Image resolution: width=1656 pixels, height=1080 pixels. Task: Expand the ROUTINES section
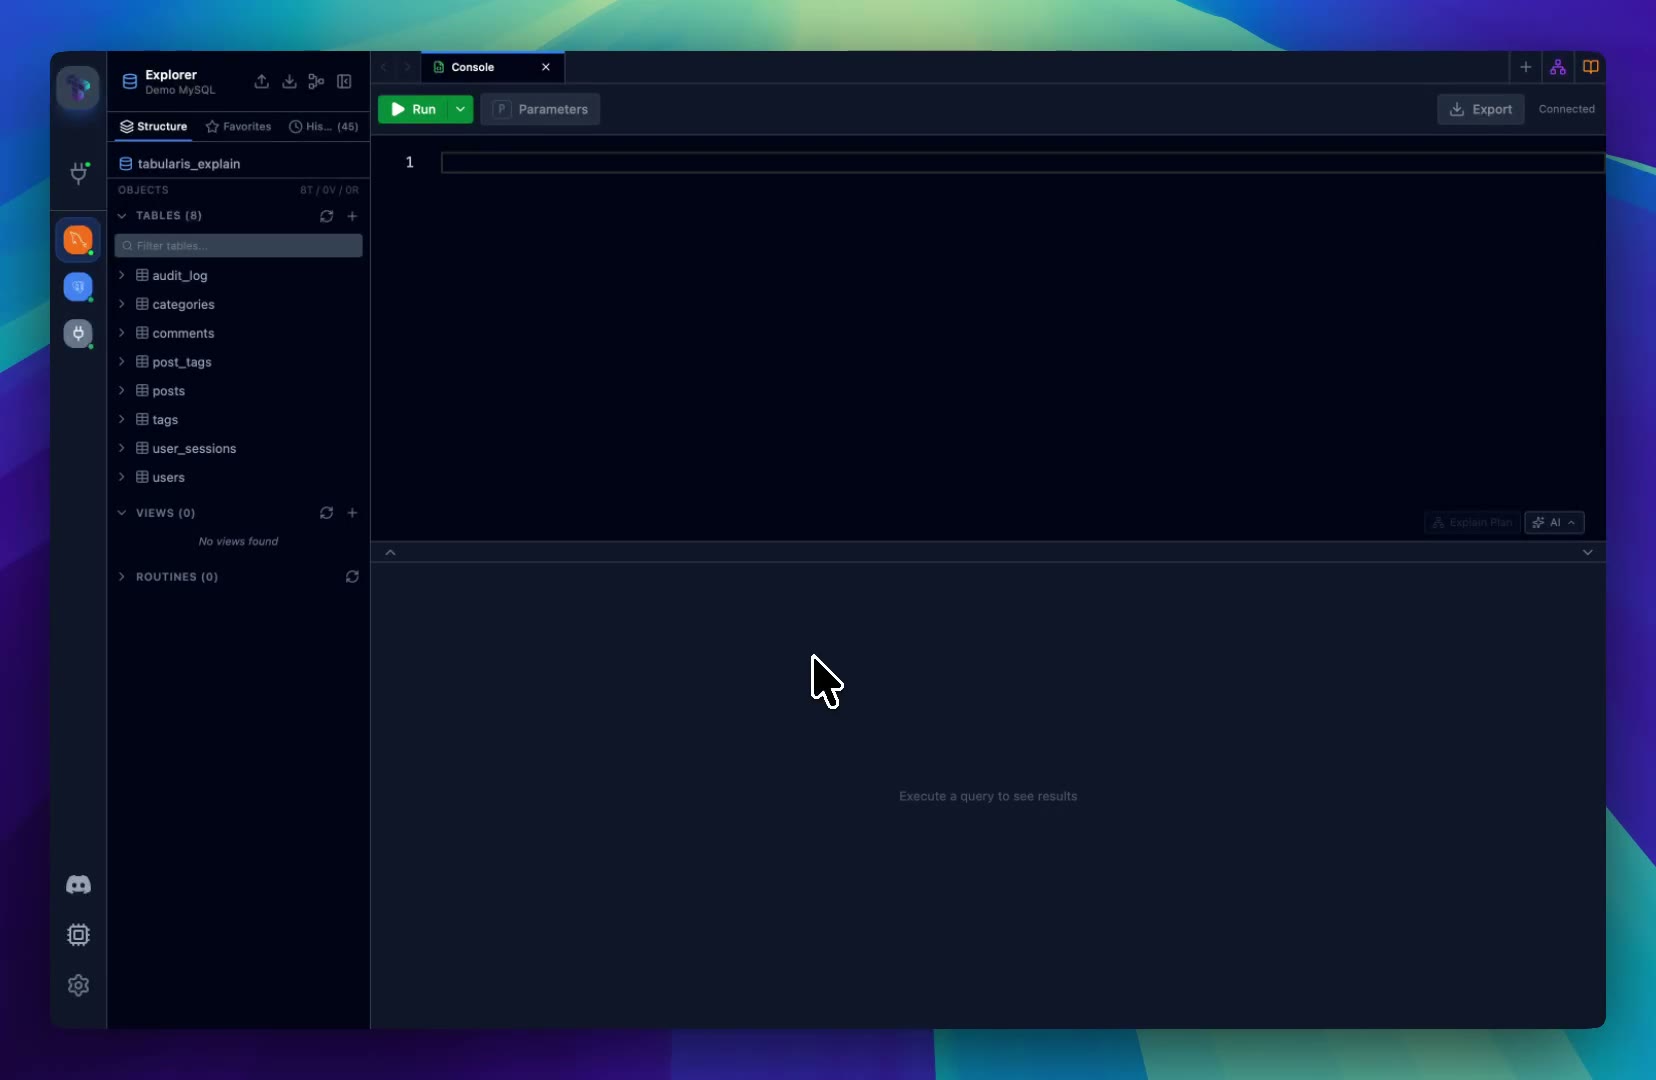click(122, 577)
